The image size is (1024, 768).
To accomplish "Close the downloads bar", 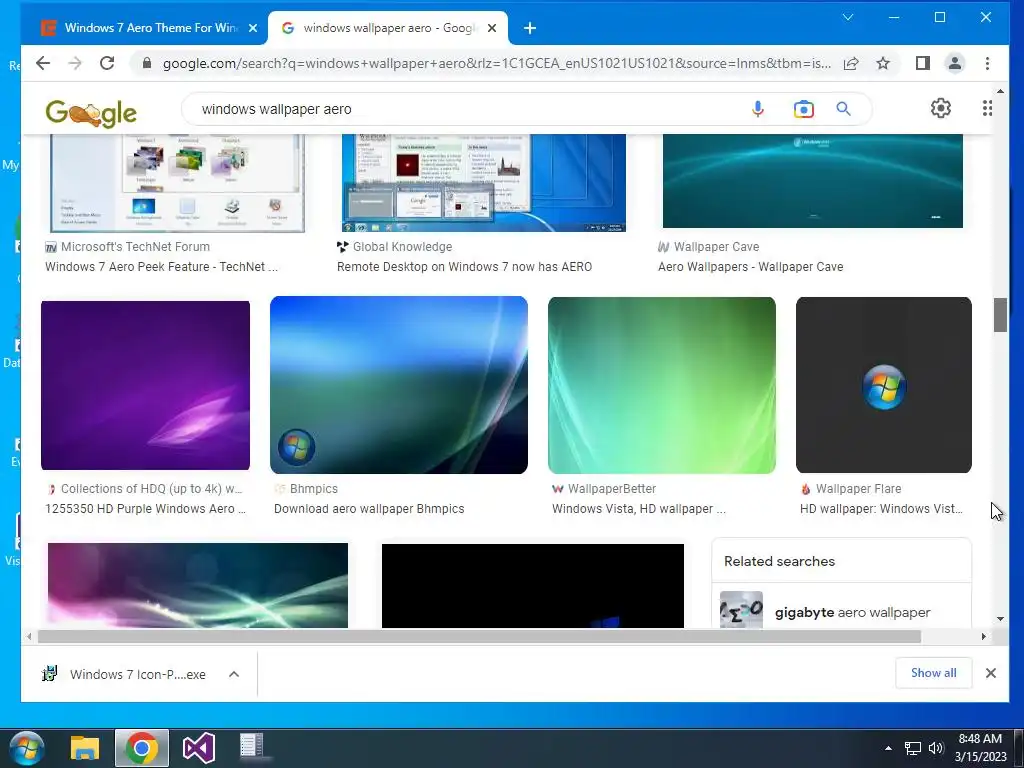I will click(x=991, y=673).
